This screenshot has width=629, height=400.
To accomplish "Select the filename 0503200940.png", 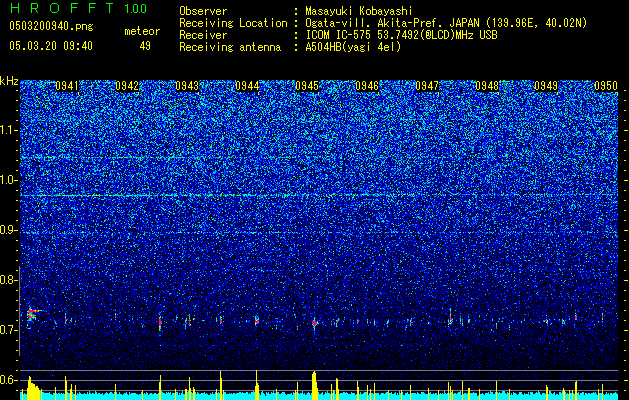I will (51, 26).
